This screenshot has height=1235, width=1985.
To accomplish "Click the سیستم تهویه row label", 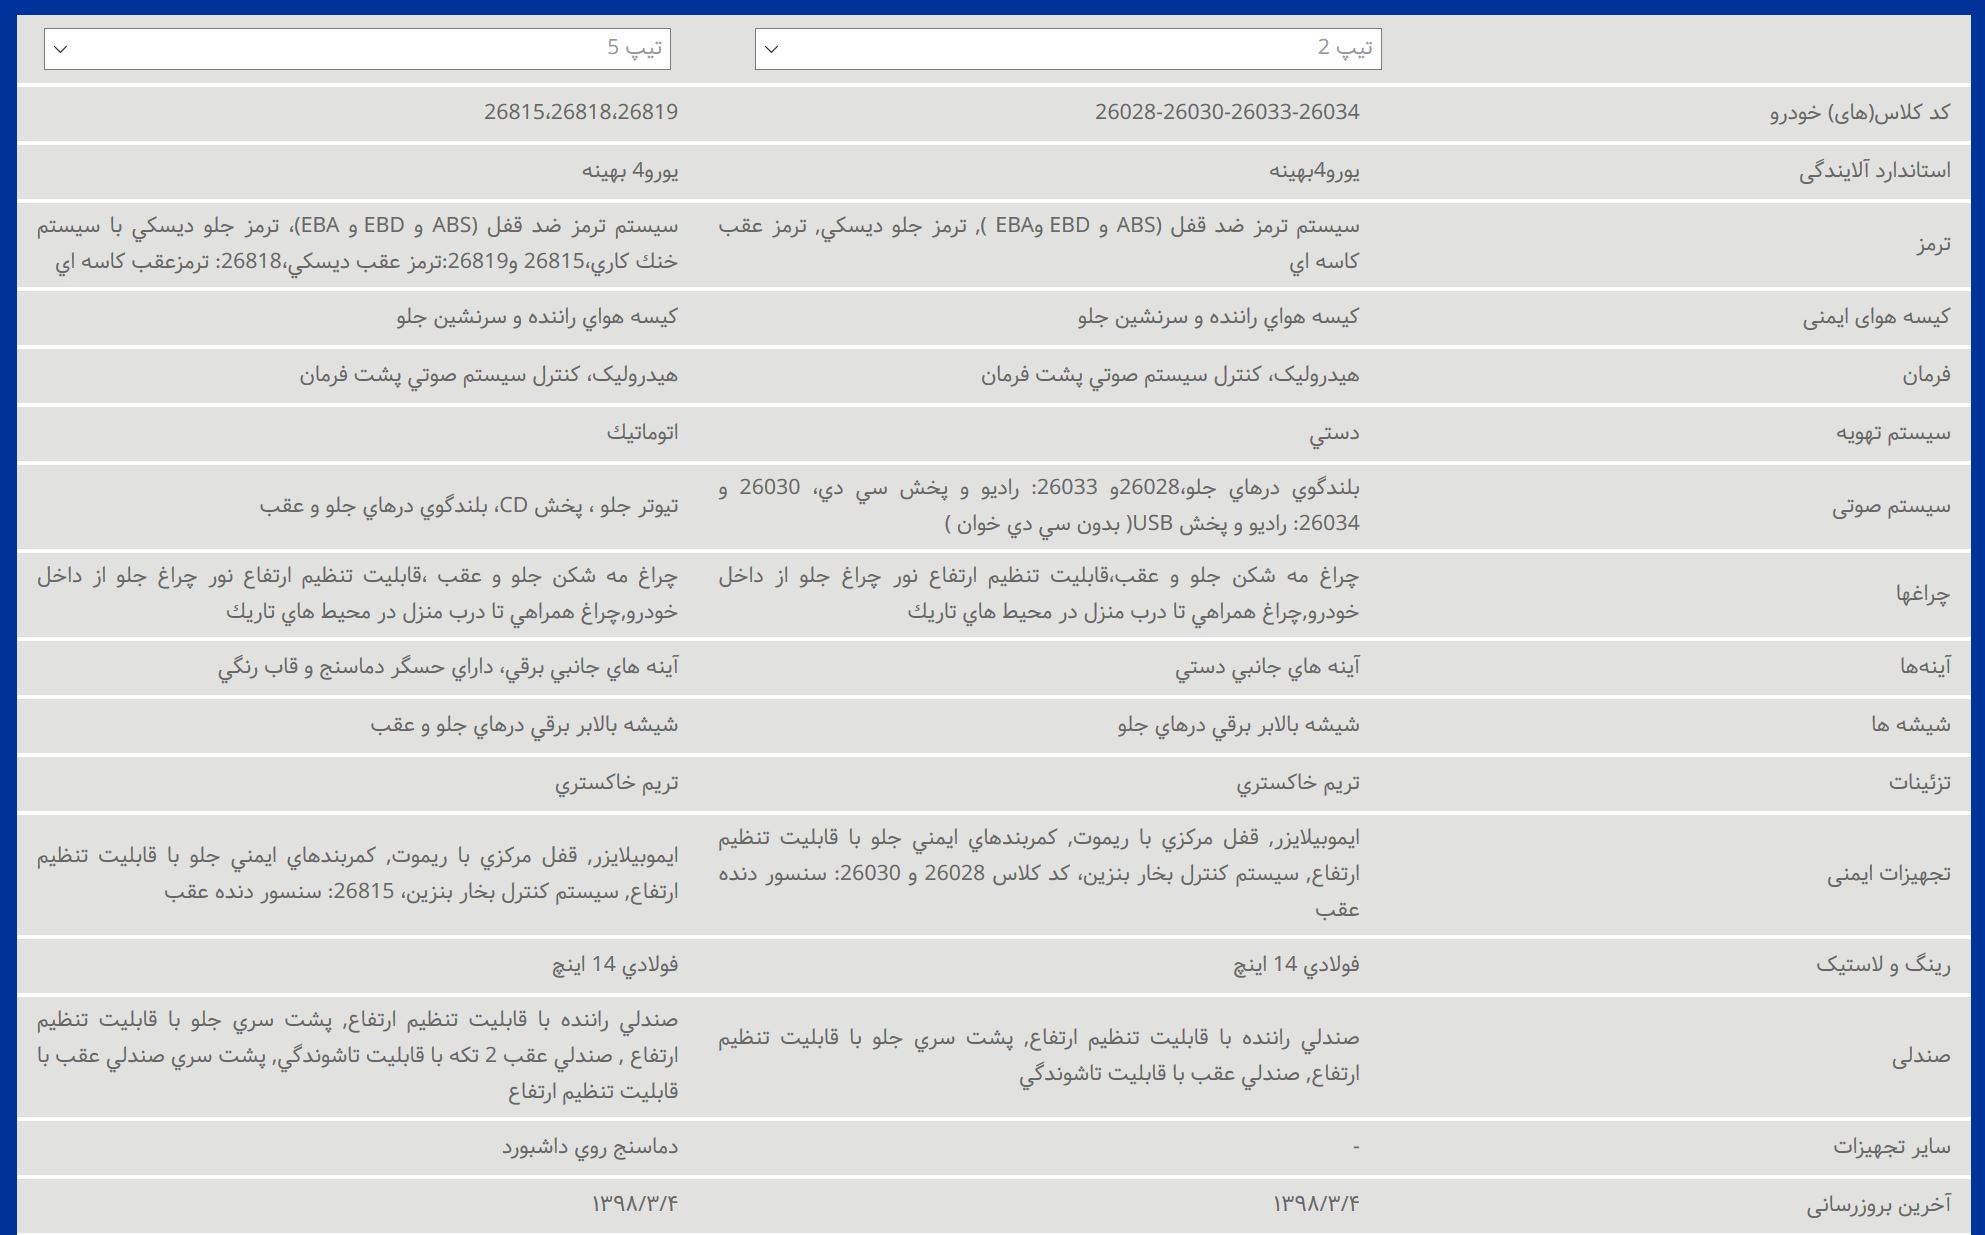I will tap(1893, 434).
